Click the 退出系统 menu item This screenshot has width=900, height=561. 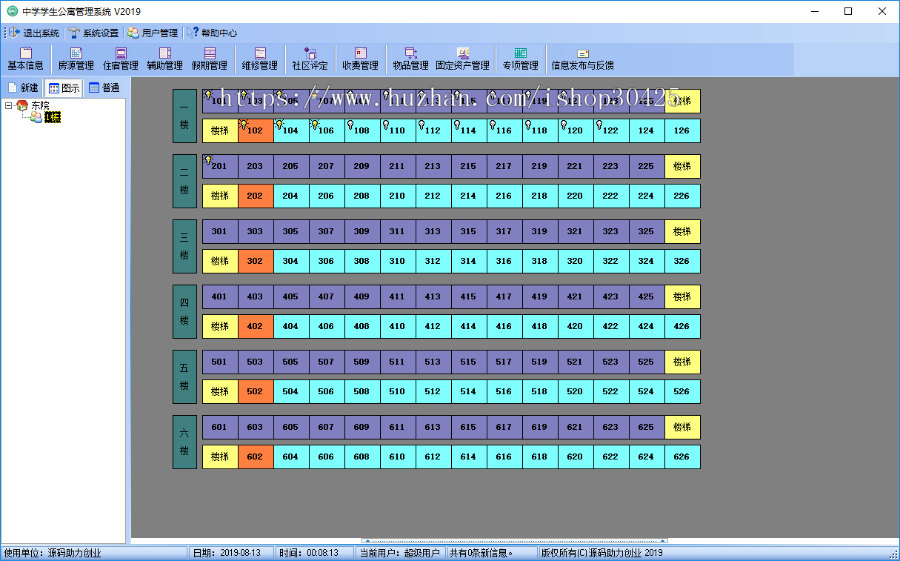(35, 33)
